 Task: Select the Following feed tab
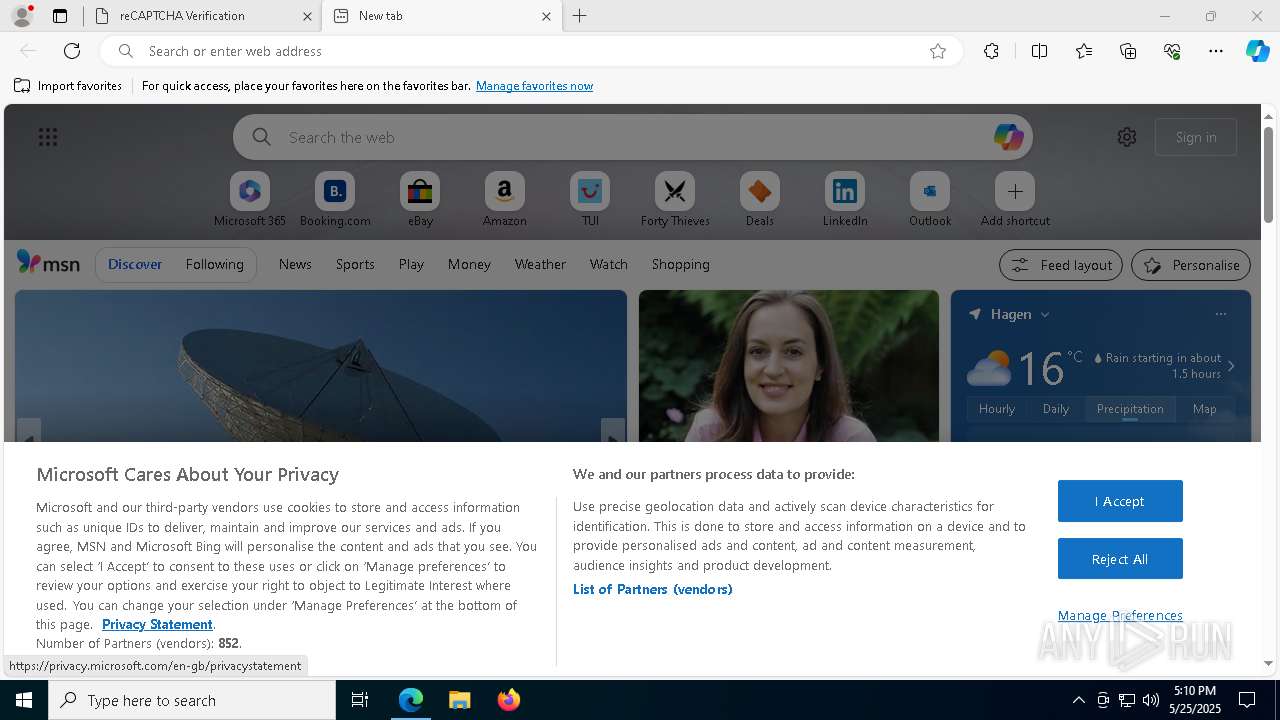pyautogui.click(x=214, y=264)
